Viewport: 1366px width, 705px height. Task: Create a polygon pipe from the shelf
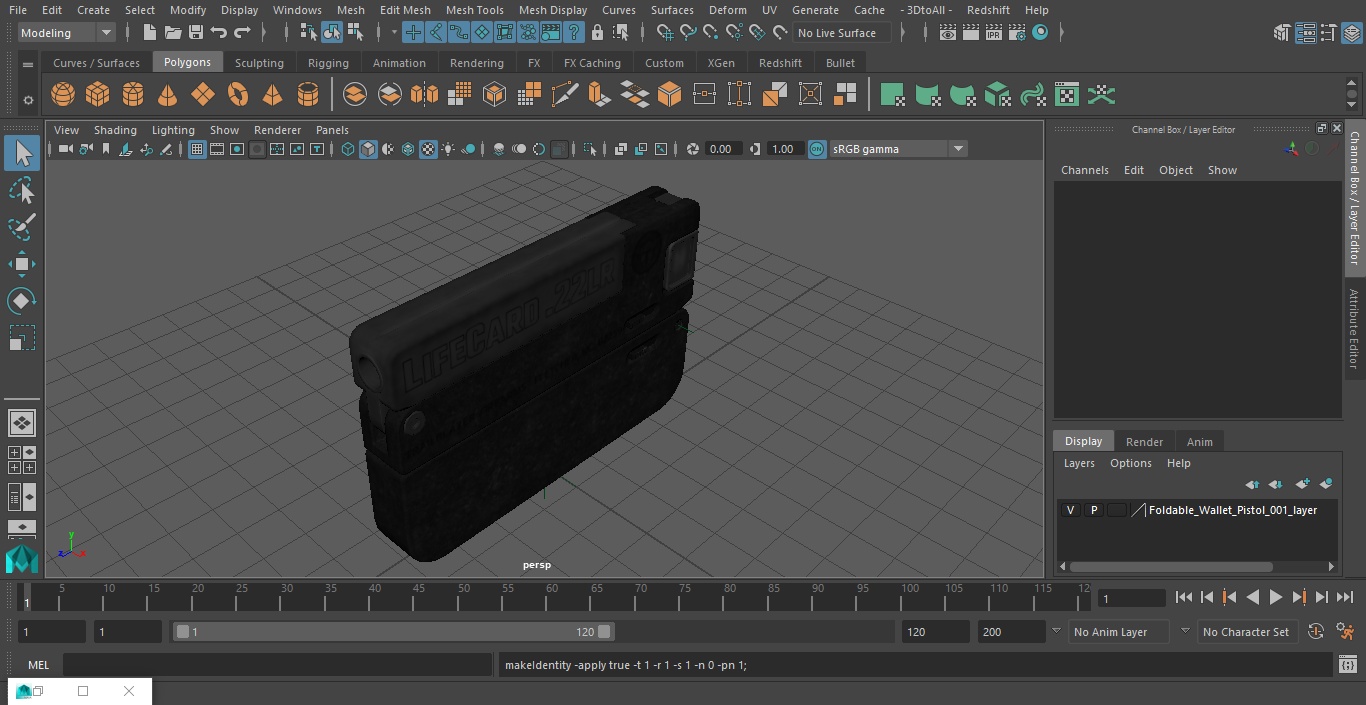(x=308, y=95)
